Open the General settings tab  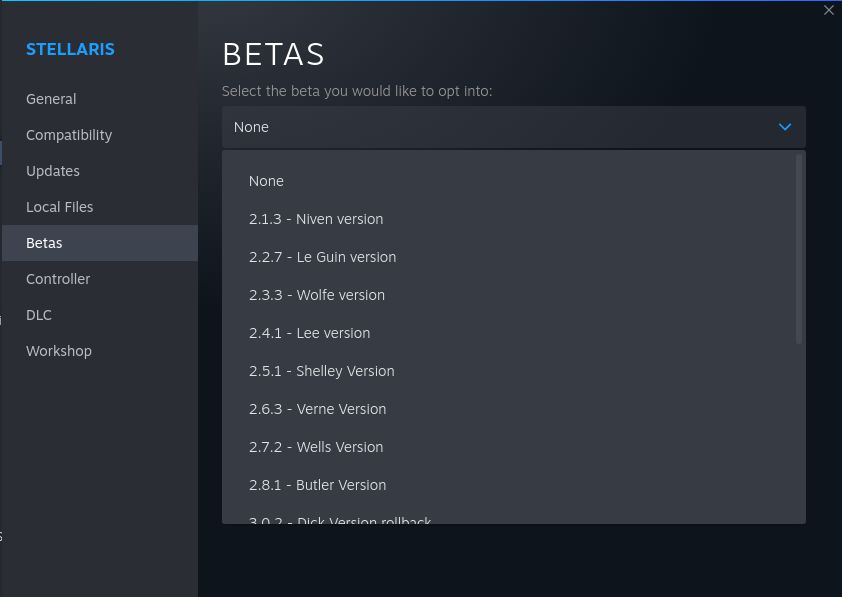51,99
